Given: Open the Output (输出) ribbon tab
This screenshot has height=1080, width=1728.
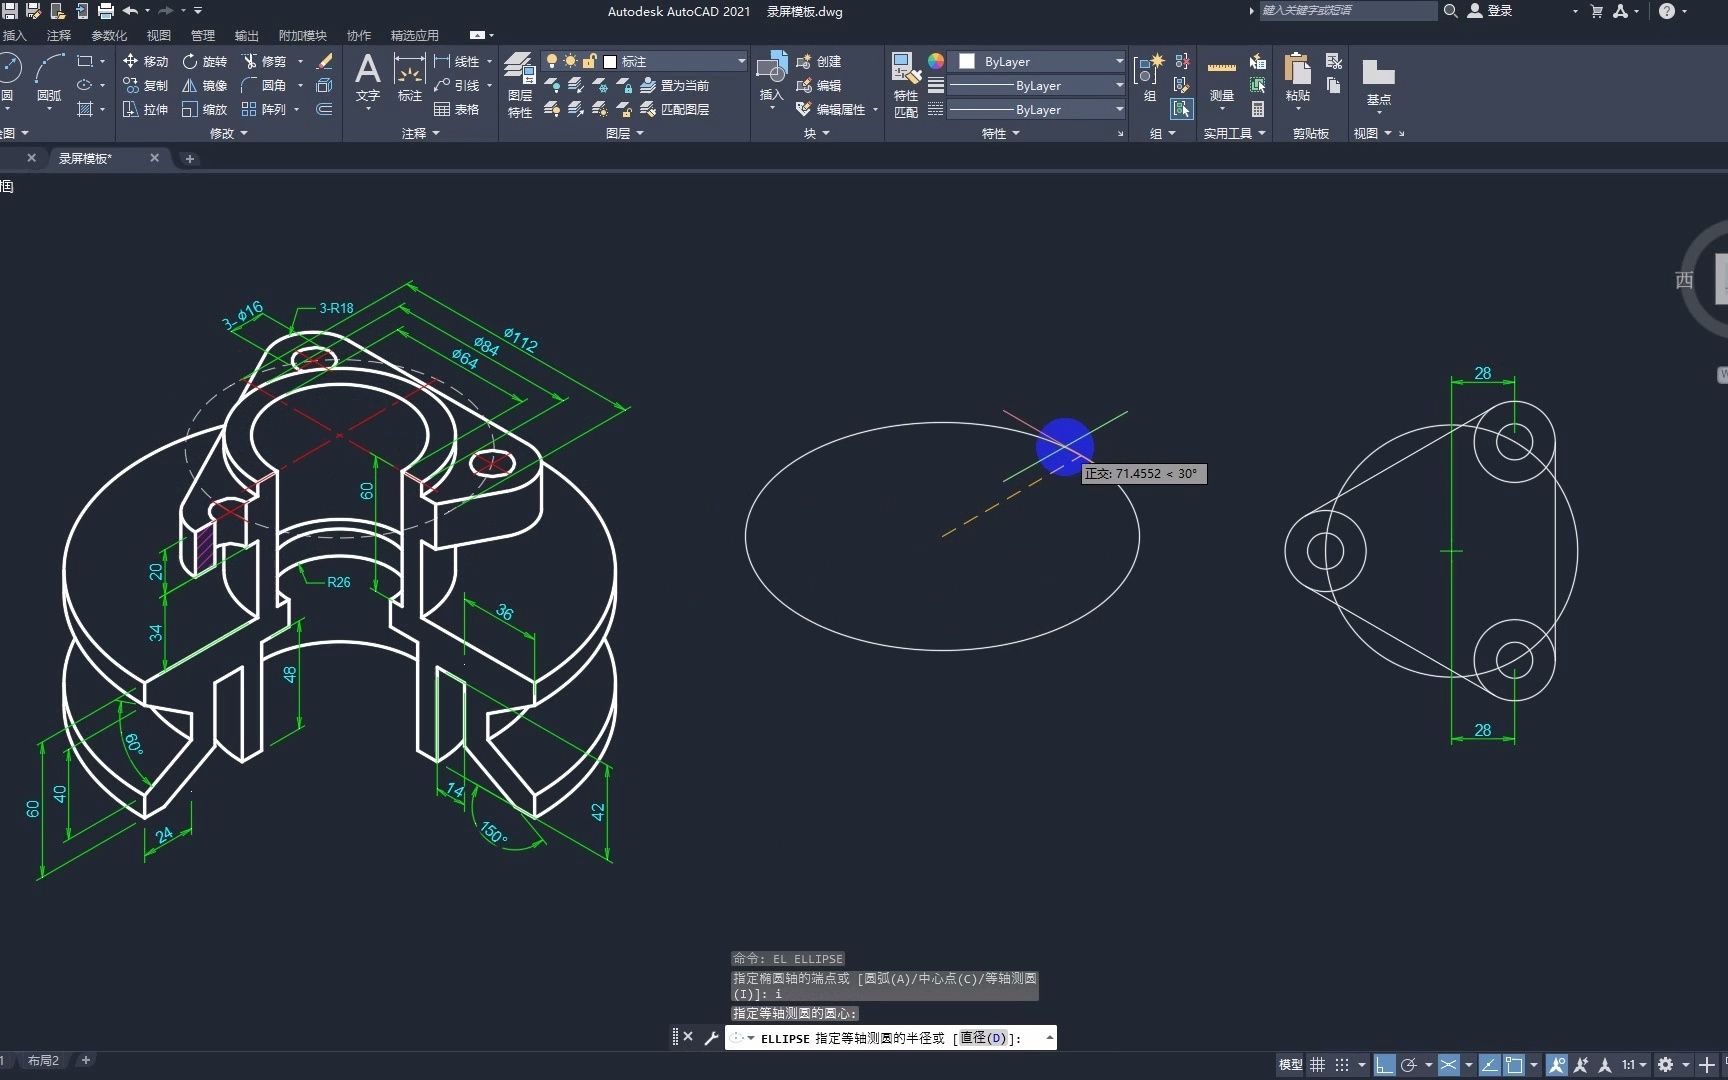Looking at the screenshot, I should (247, 35).
